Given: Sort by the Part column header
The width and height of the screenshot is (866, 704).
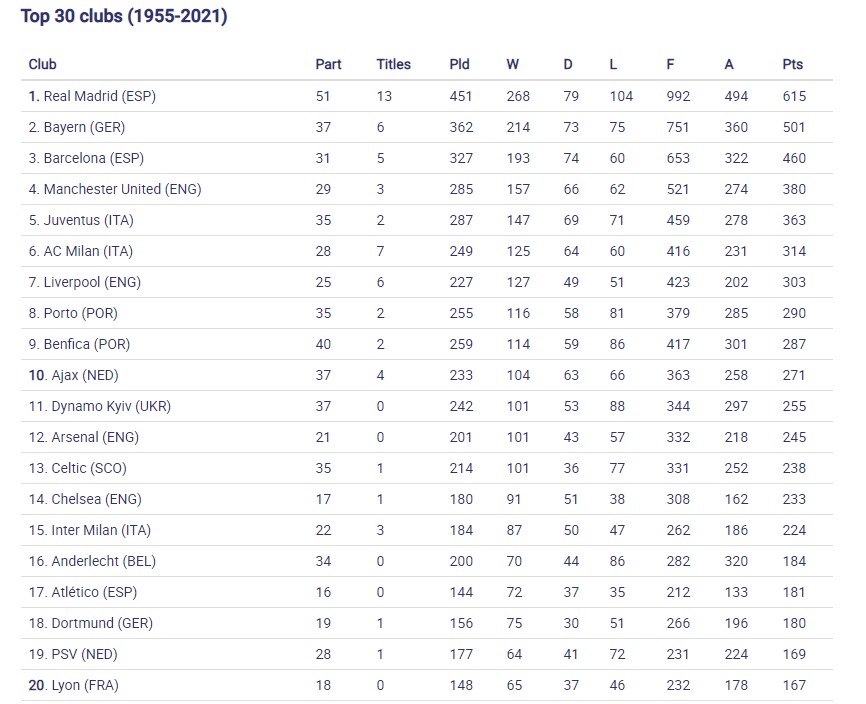Looking at the screenshot, I should coord(328,64).
